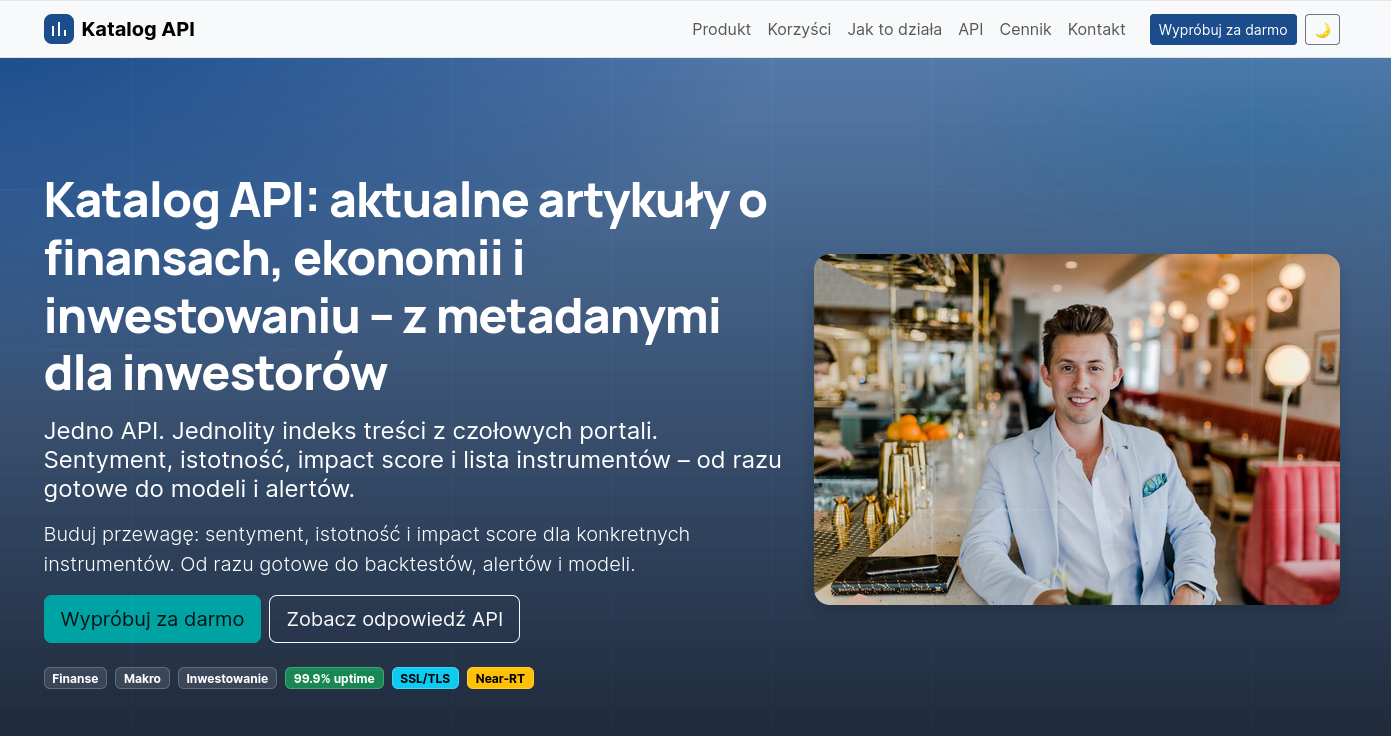Screen dimensions: 1391x736
Task: Navigate to the Kontakt page
Action: [x=1096, y=29]
